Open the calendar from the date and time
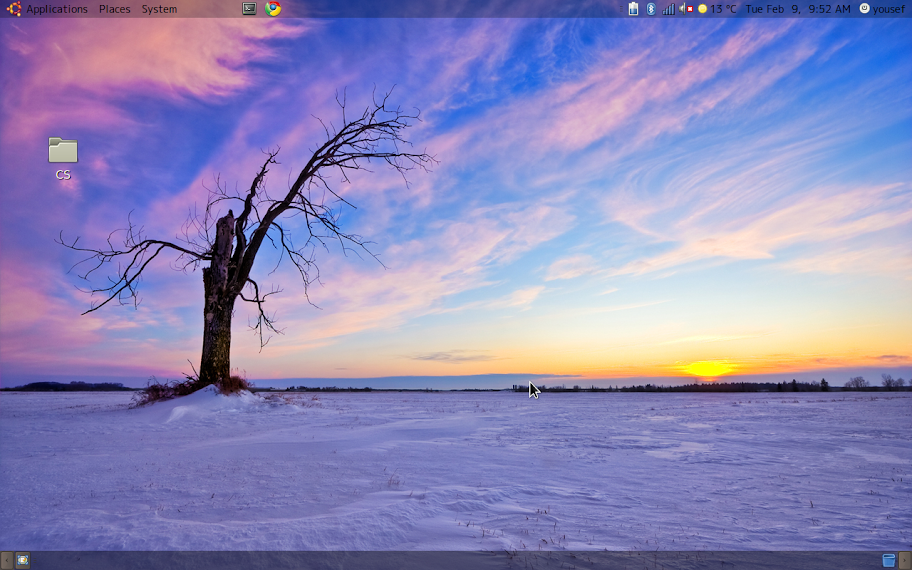The height and width of the screenshot is (570, 912). [x=798, y=9]
